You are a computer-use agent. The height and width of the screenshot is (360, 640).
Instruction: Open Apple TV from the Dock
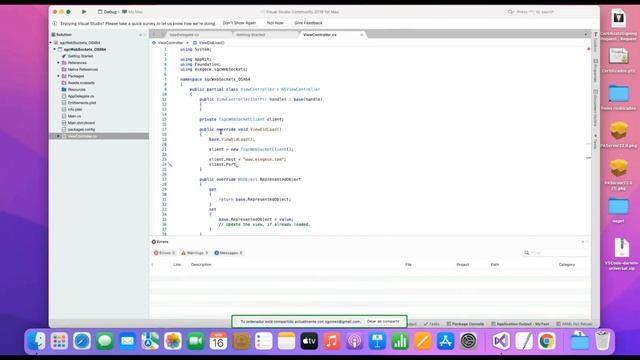coord(309,341)
